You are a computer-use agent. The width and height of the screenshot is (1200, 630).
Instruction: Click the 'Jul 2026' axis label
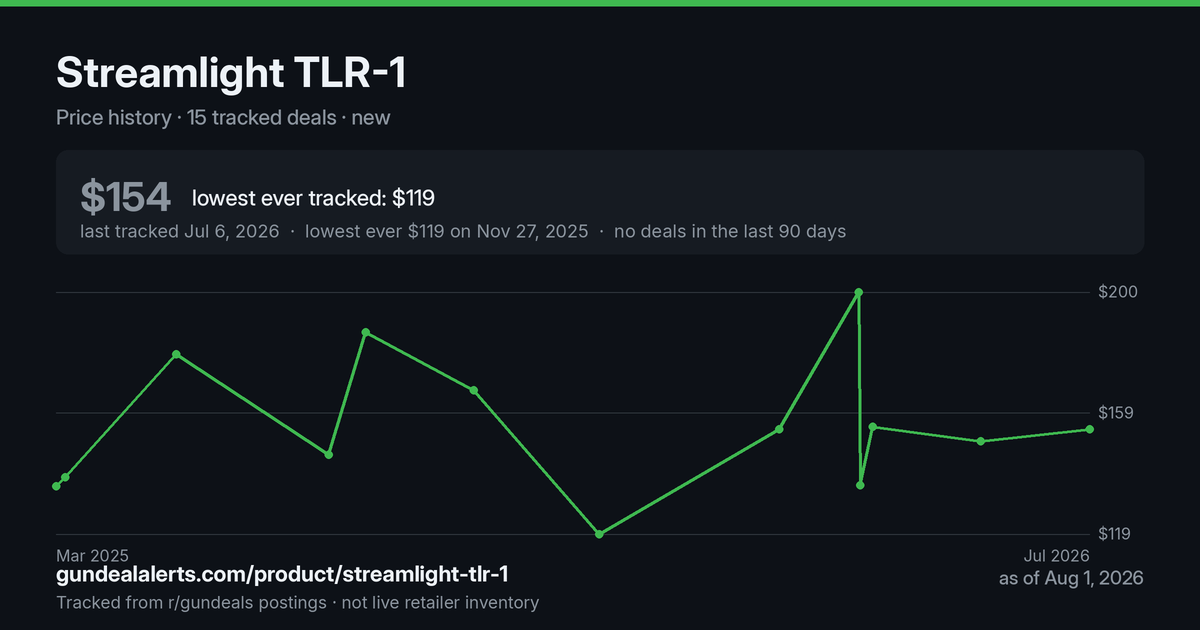(1056, 555)
